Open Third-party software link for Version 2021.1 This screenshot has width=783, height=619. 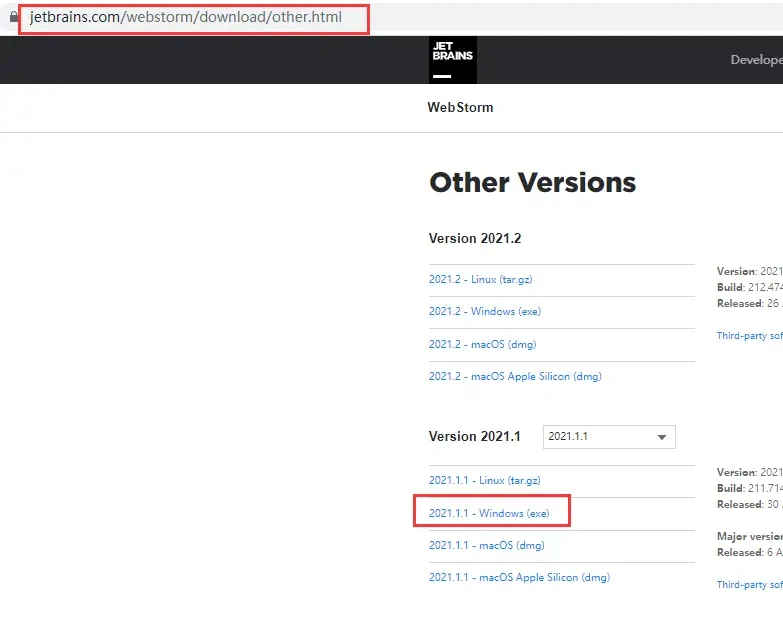point(750,584)
